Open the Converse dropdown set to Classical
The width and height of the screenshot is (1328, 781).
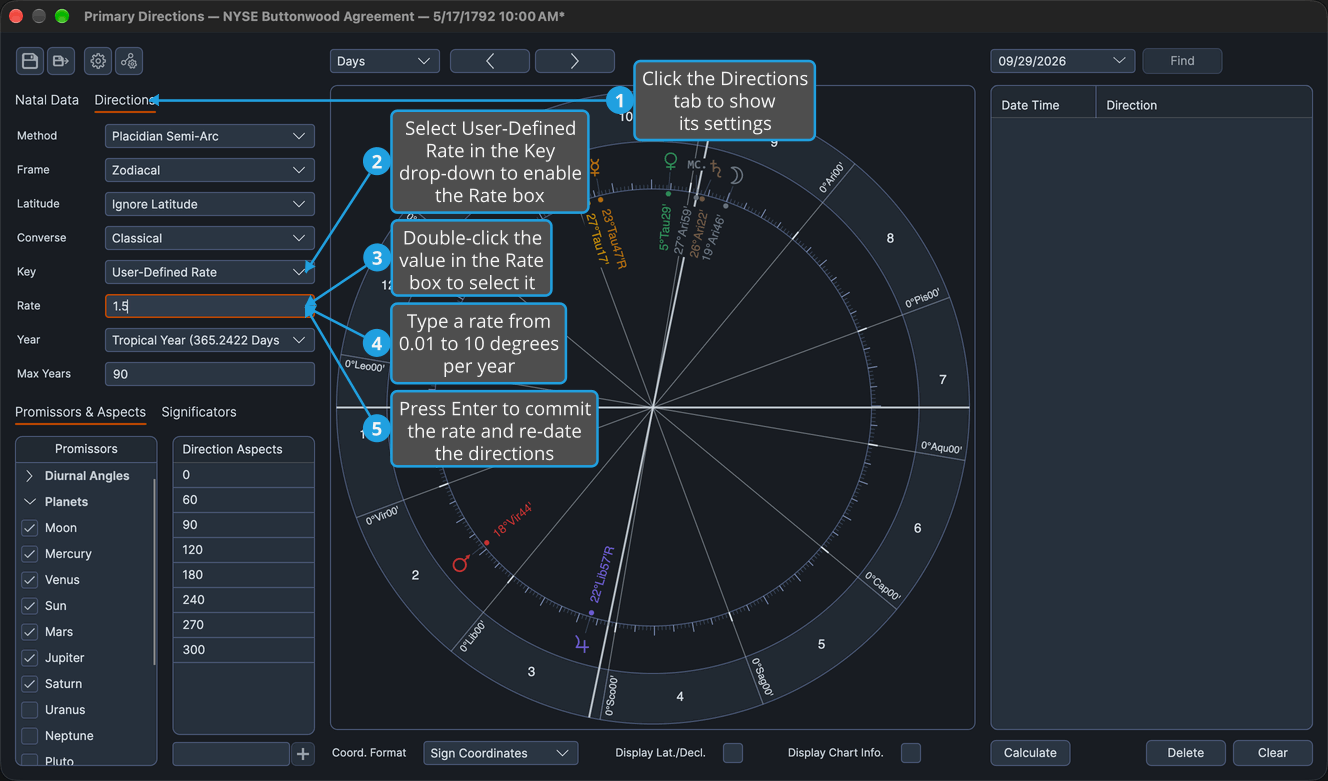210,238
